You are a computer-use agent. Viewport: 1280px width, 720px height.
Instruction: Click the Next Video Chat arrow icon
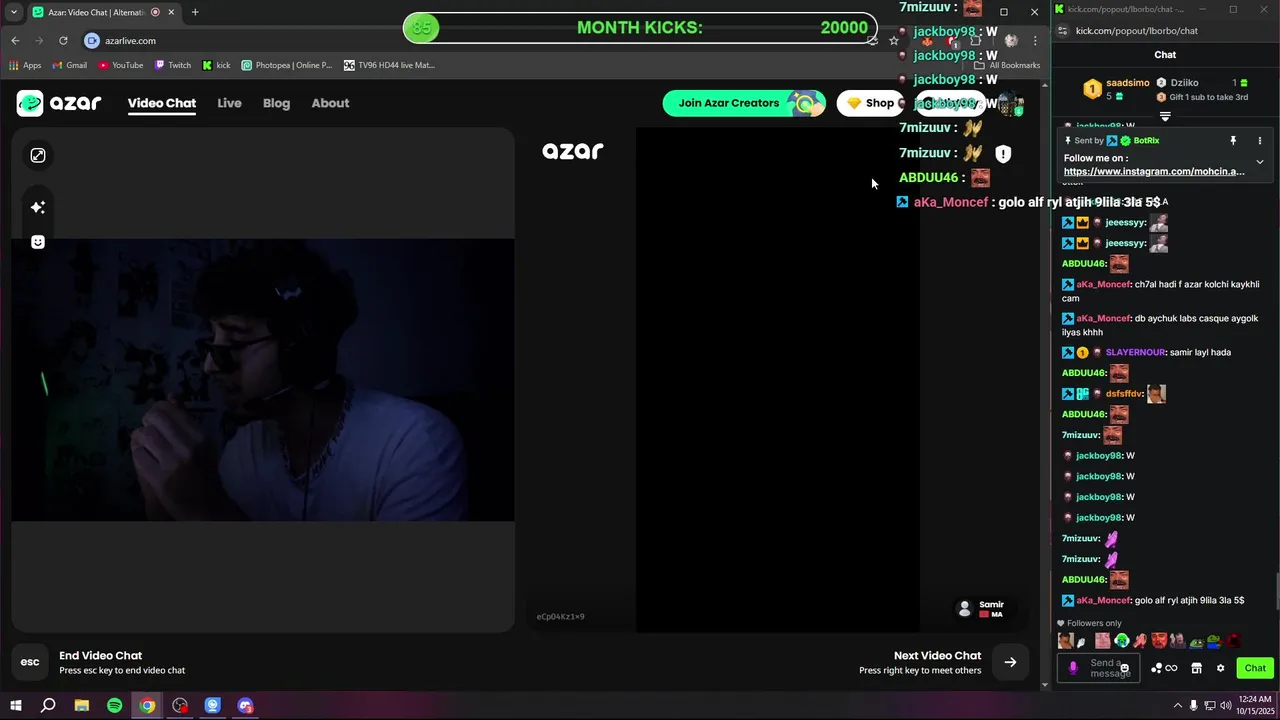pos(1010,662)
